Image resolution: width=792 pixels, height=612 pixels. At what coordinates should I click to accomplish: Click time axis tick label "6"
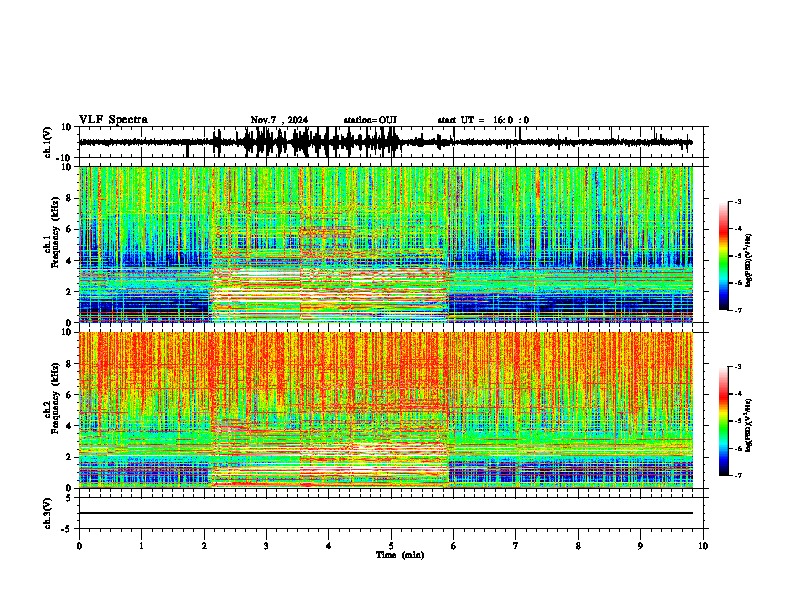click(x=453, y=546)
